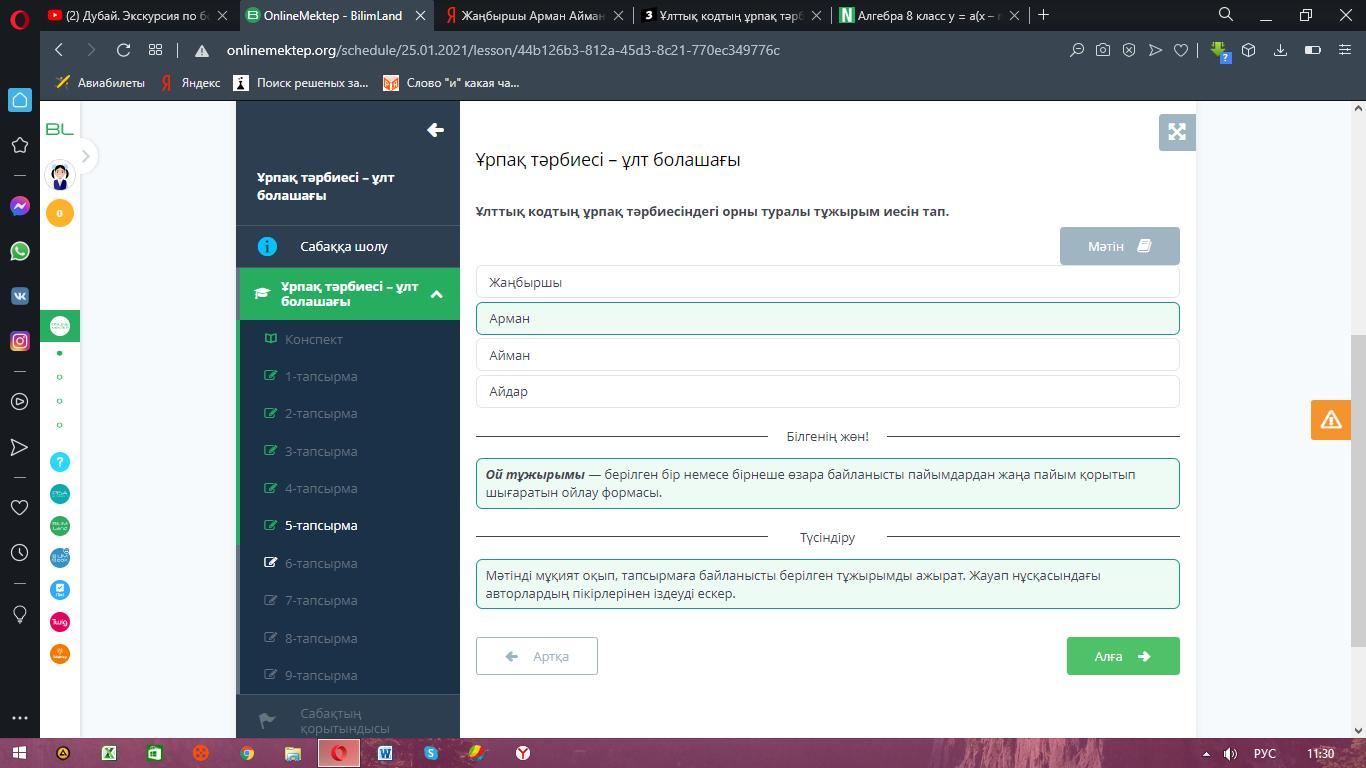Open WhatsApp in the Opera sidebar

tap(19, 251)
